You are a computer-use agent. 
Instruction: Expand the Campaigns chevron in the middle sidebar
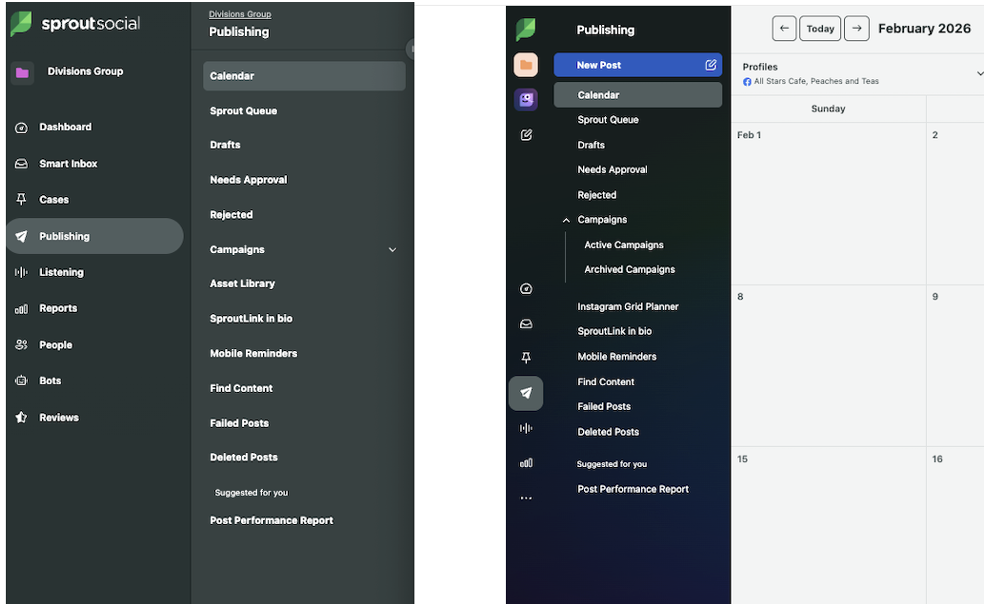[392, 249]
